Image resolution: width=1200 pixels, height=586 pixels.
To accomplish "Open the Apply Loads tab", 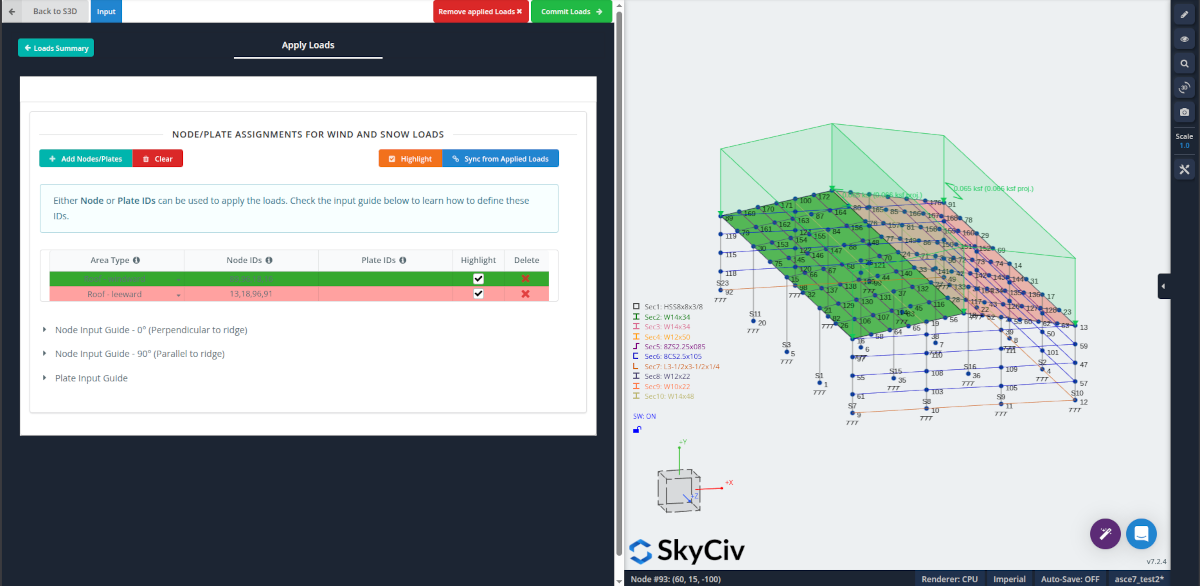I will coord(307,44).
